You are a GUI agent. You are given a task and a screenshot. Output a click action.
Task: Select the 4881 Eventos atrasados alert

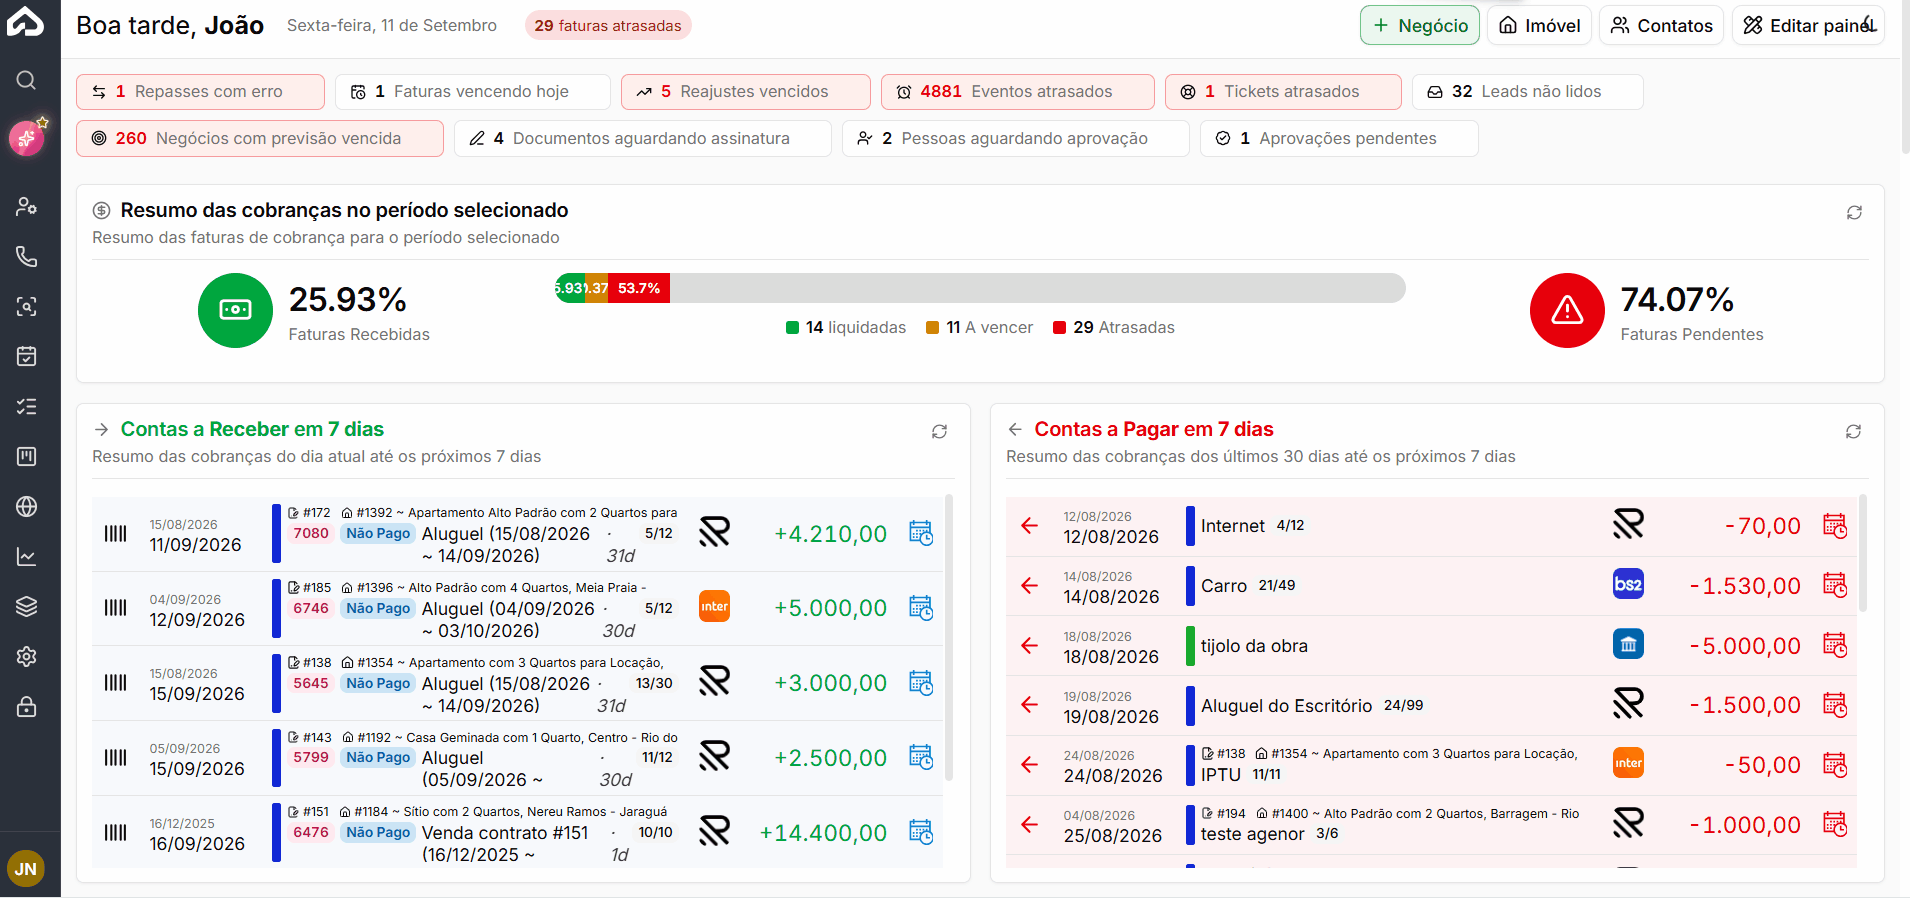click(1017, 91)
